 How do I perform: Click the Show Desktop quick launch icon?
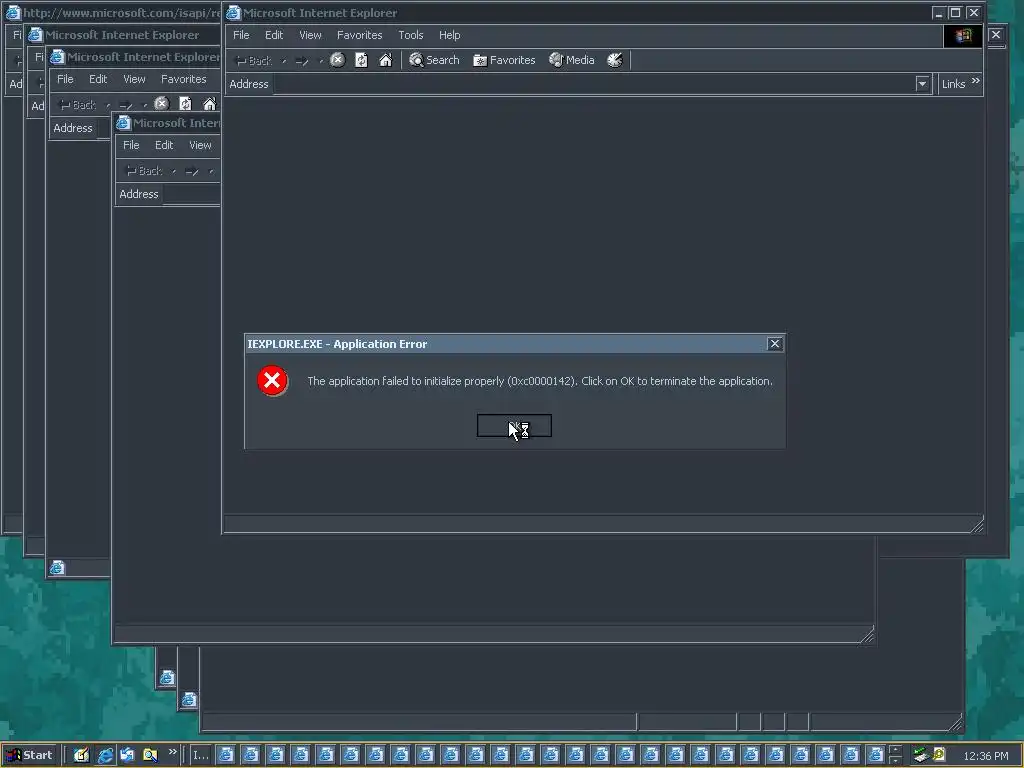(81, 755)
